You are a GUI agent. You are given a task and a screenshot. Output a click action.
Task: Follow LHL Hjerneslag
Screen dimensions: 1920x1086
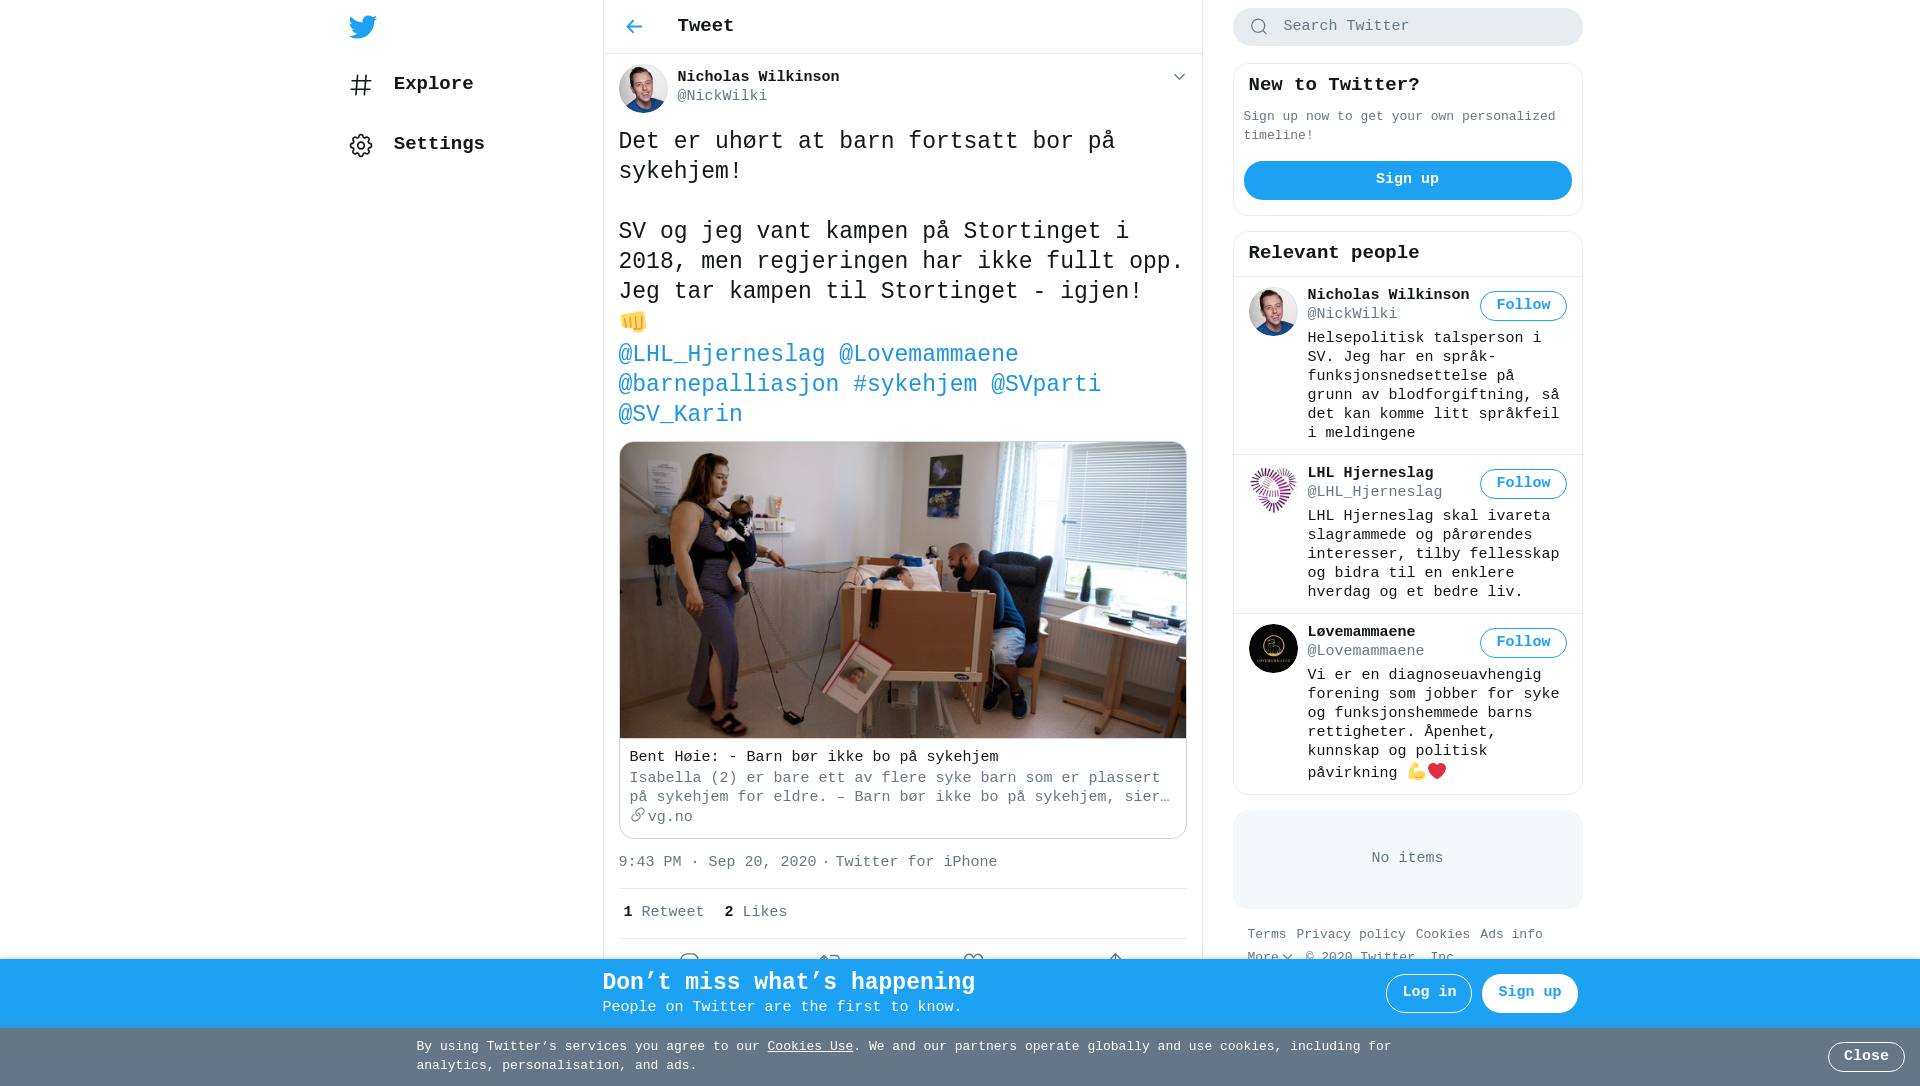1523,484
